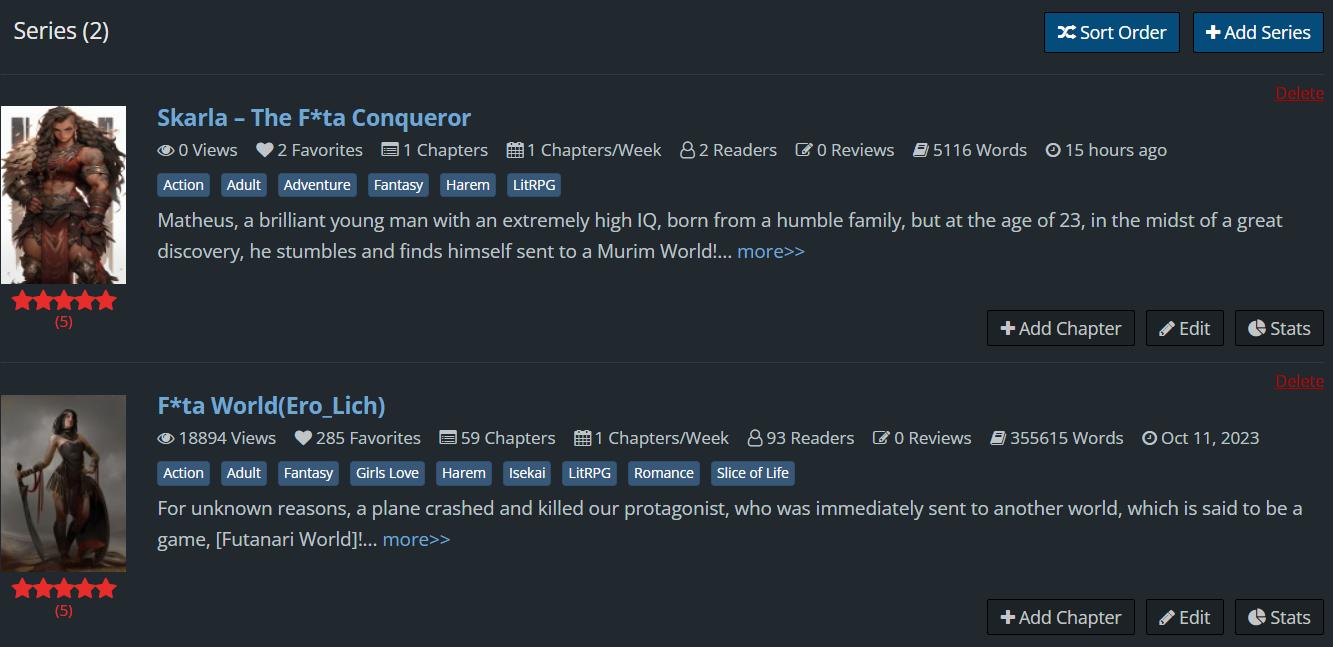Click the heart icon beside 285 Favorites
The image size is (1333, 647).
(303, 438)
